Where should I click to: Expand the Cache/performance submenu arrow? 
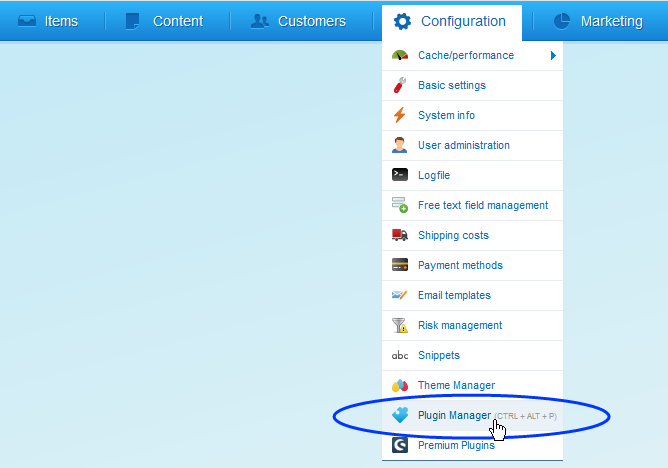click(553, 55)
